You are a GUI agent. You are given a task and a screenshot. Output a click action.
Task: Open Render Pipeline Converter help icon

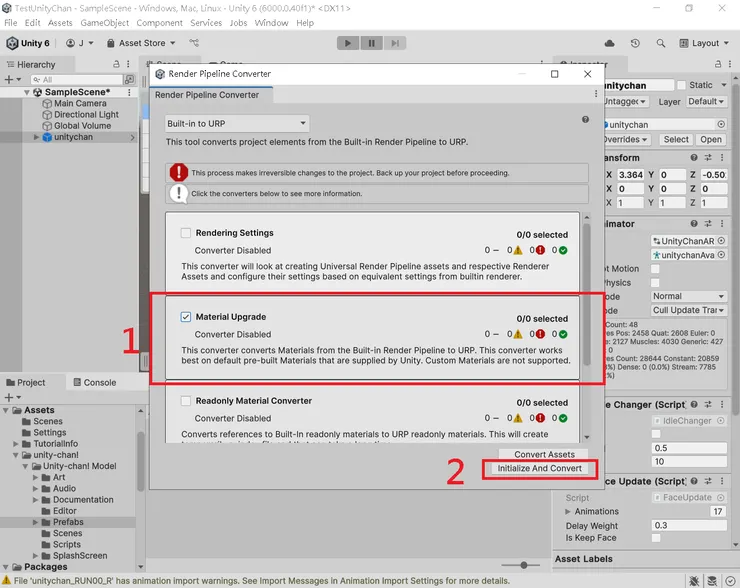click(585, 119)
